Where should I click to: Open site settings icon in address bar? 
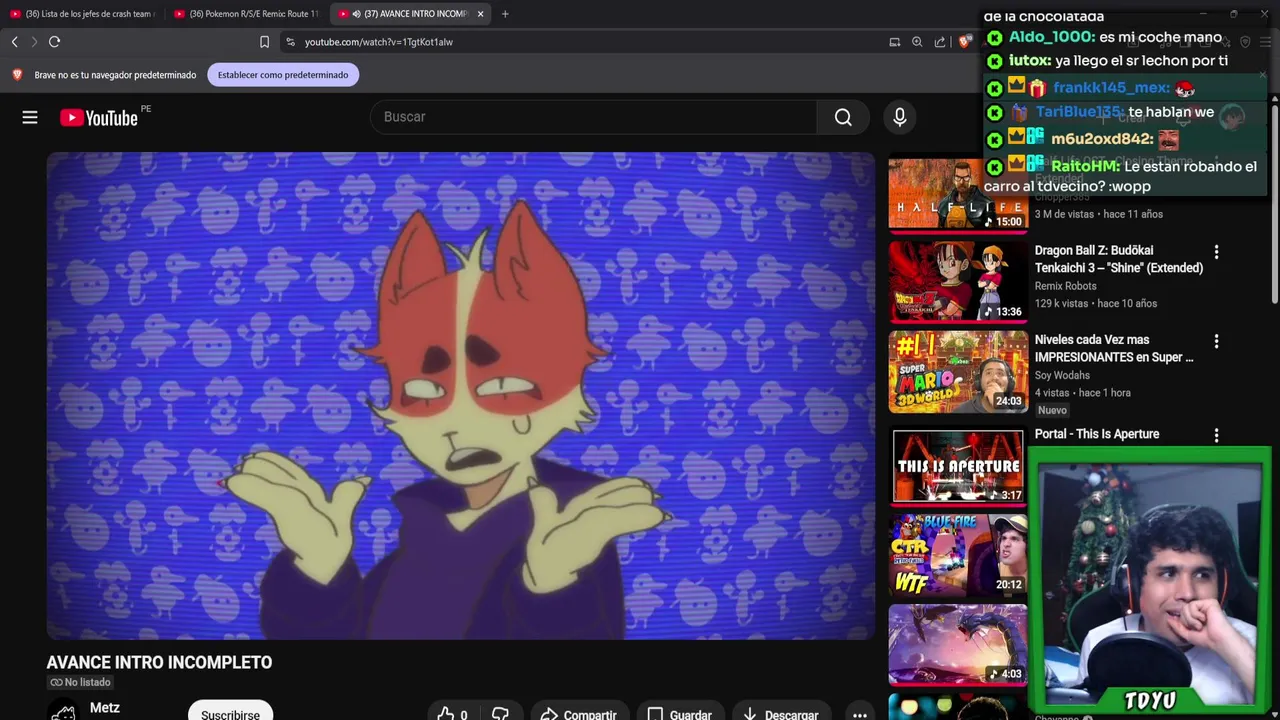click(290, 42)
